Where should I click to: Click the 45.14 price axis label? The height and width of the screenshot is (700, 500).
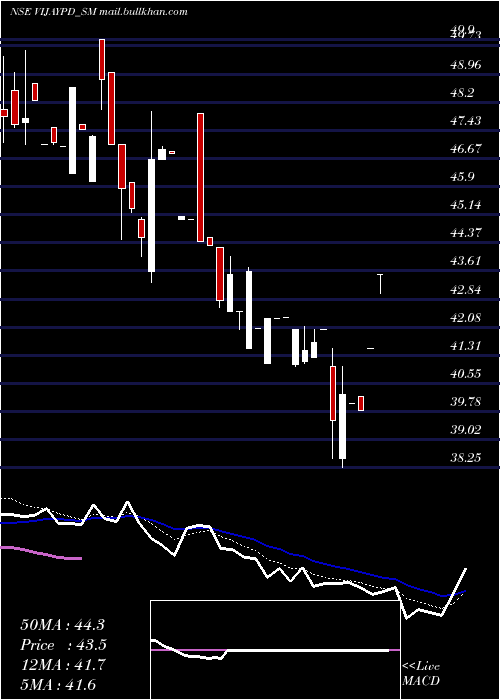click(x=466, y=205)
